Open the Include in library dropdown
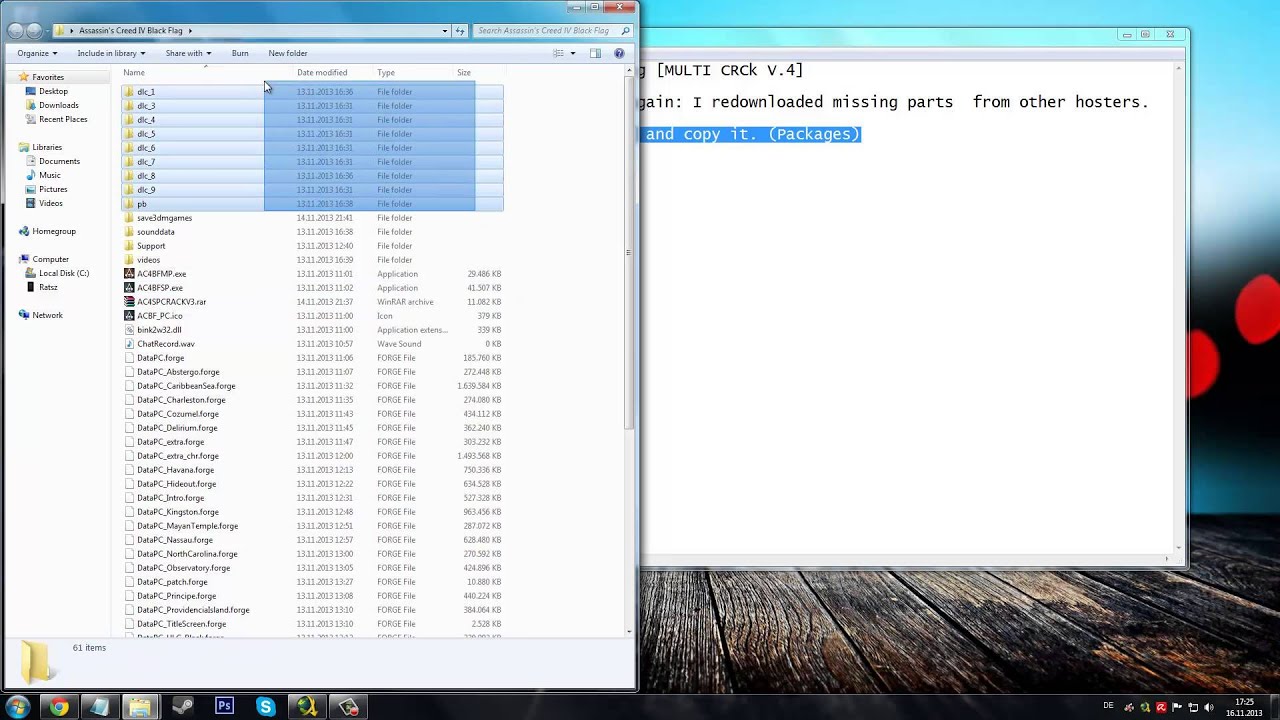The height and width of the screenshot is (720, 1280). pos(111,53)
